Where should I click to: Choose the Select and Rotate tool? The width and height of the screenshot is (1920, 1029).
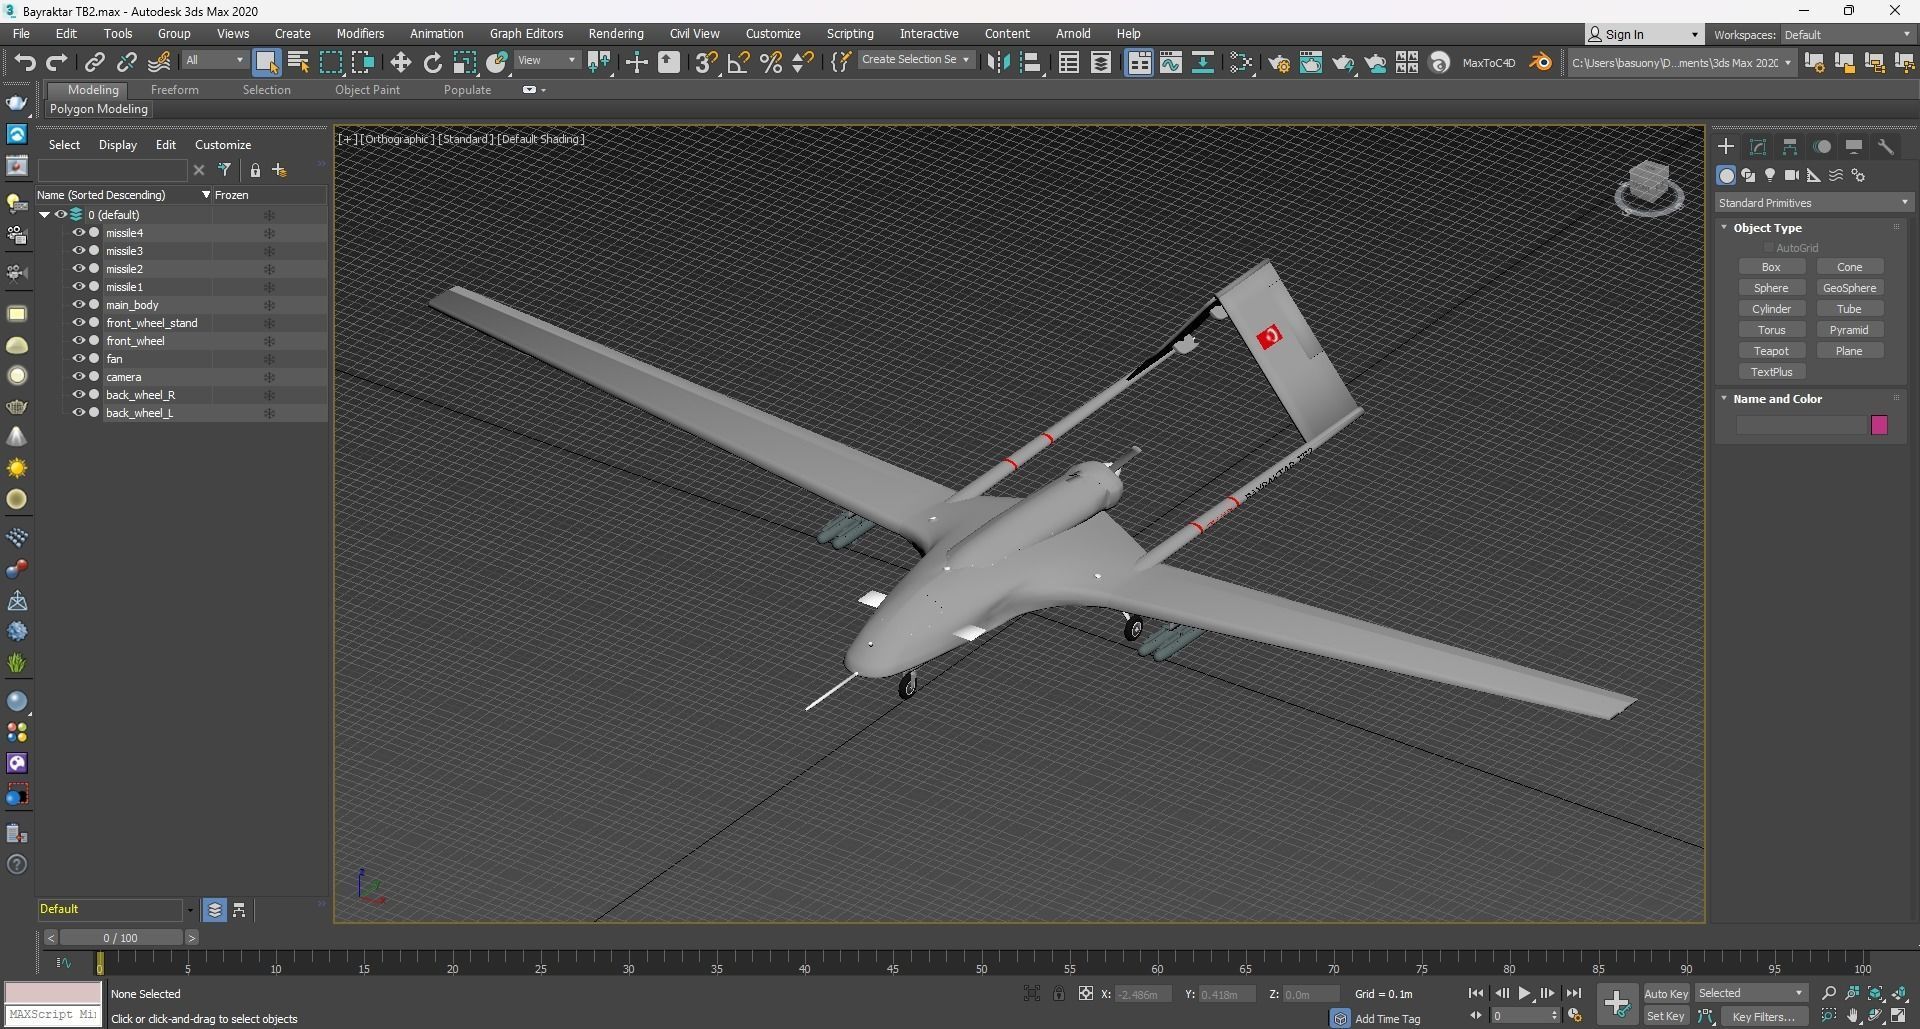(433, 62)
